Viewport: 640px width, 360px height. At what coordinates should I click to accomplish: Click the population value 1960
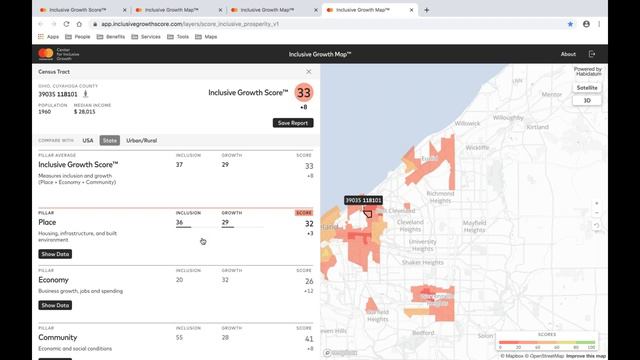44,112
